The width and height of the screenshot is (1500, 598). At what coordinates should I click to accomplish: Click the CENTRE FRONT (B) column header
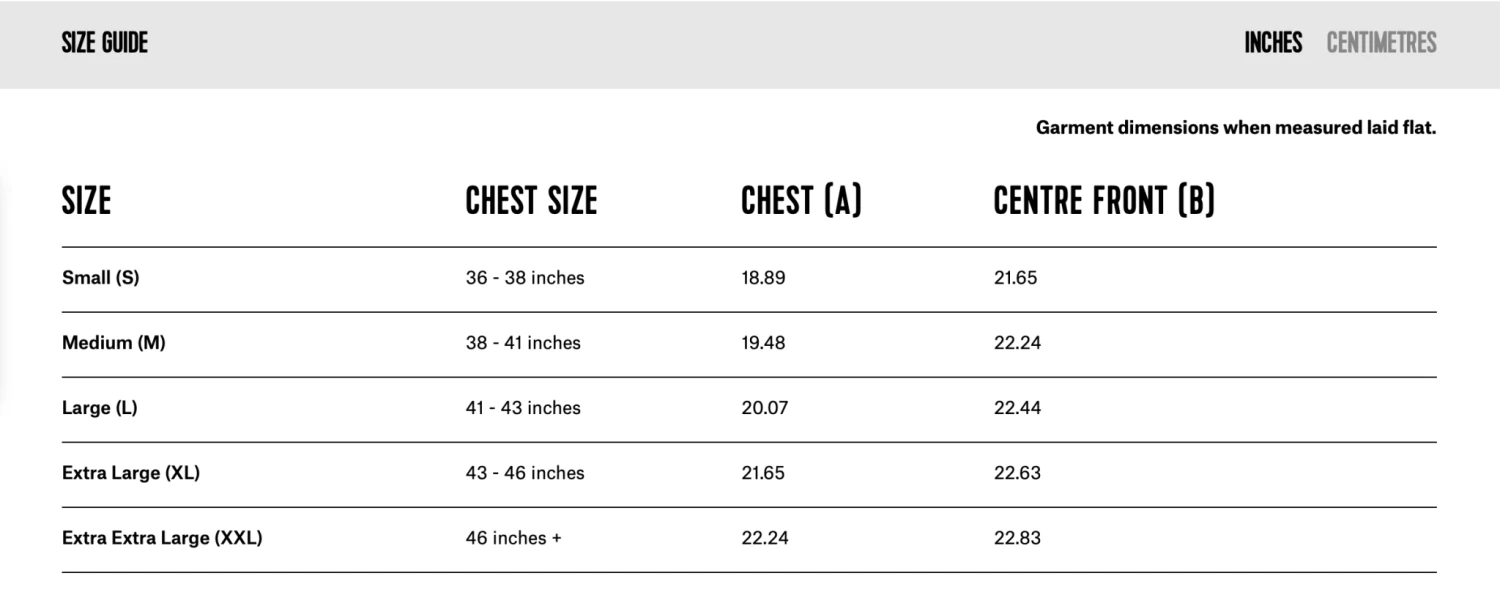coord(1103,200)
